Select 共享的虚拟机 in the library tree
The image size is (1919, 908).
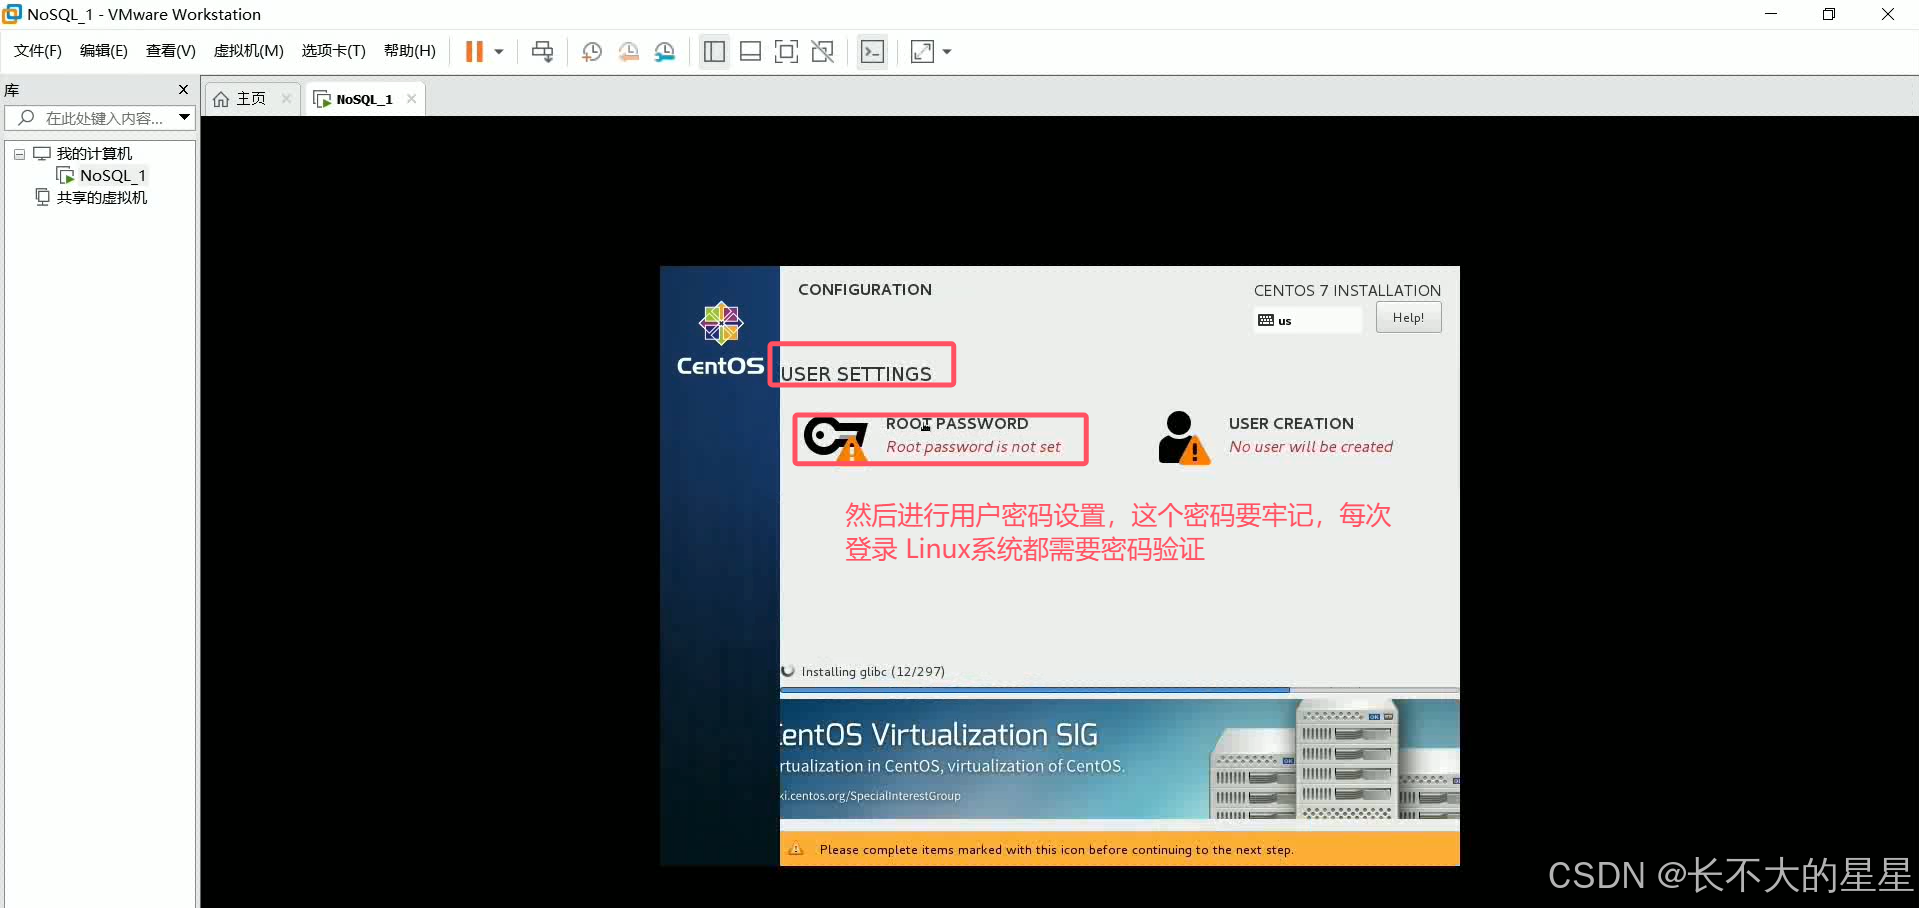click(x=101, y=198)
